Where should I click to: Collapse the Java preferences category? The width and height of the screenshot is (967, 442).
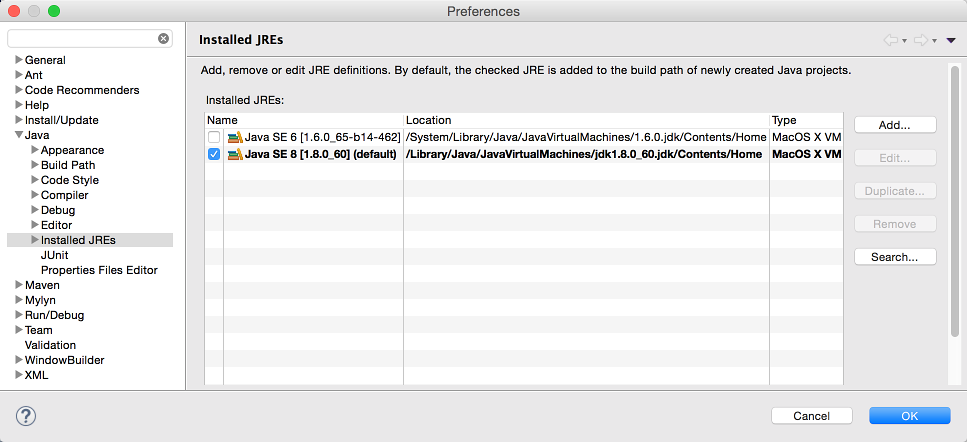point(19,135)
